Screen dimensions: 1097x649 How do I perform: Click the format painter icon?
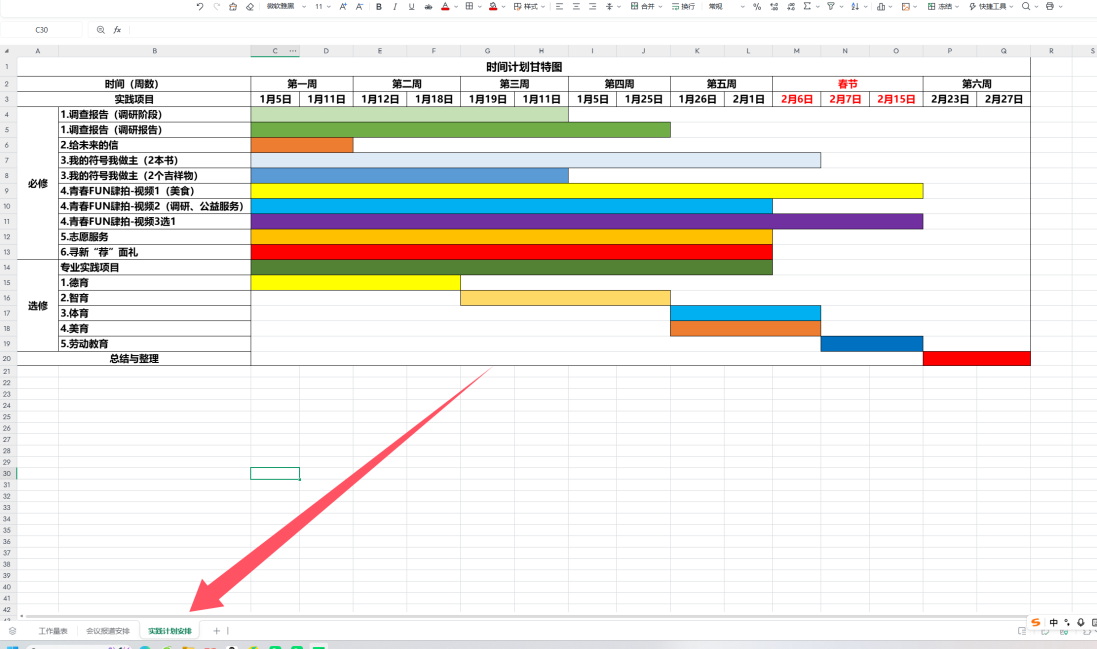(233, 7)
